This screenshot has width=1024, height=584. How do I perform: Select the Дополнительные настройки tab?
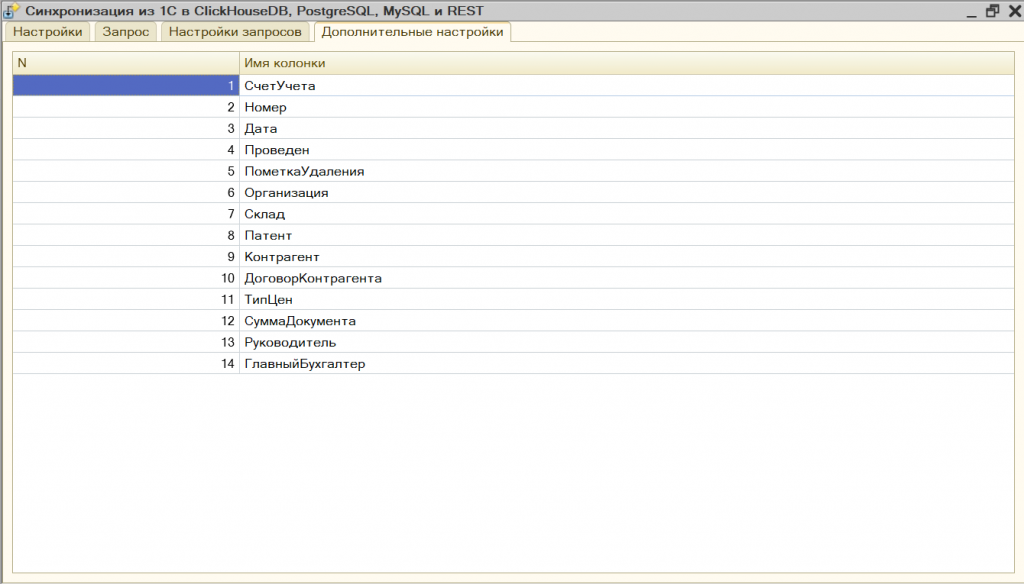(x=412, y=32)
